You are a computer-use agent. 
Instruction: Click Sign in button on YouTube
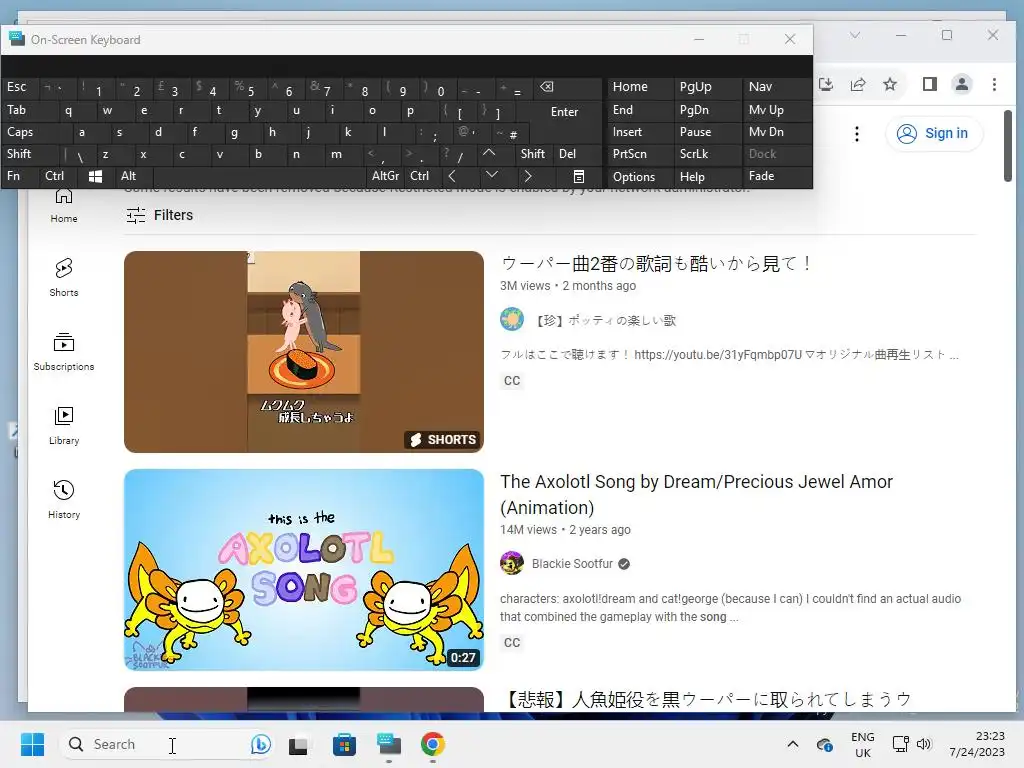click(x=934, y=134)
